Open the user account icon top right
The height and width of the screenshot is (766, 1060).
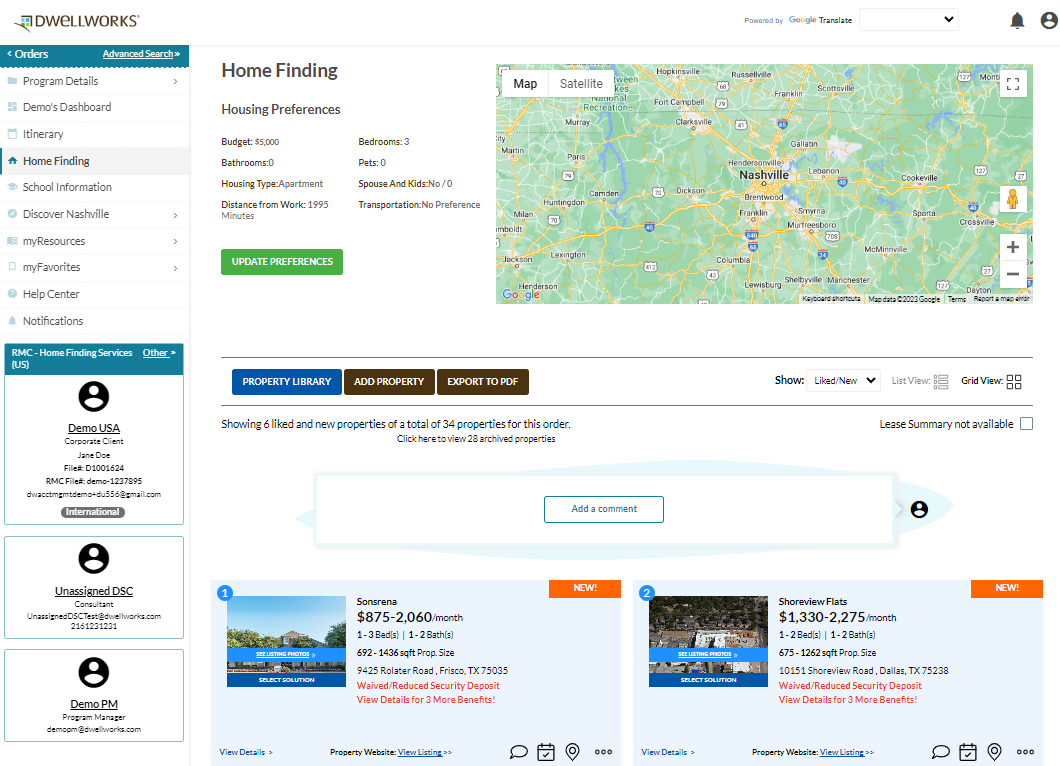(1047, 19)
